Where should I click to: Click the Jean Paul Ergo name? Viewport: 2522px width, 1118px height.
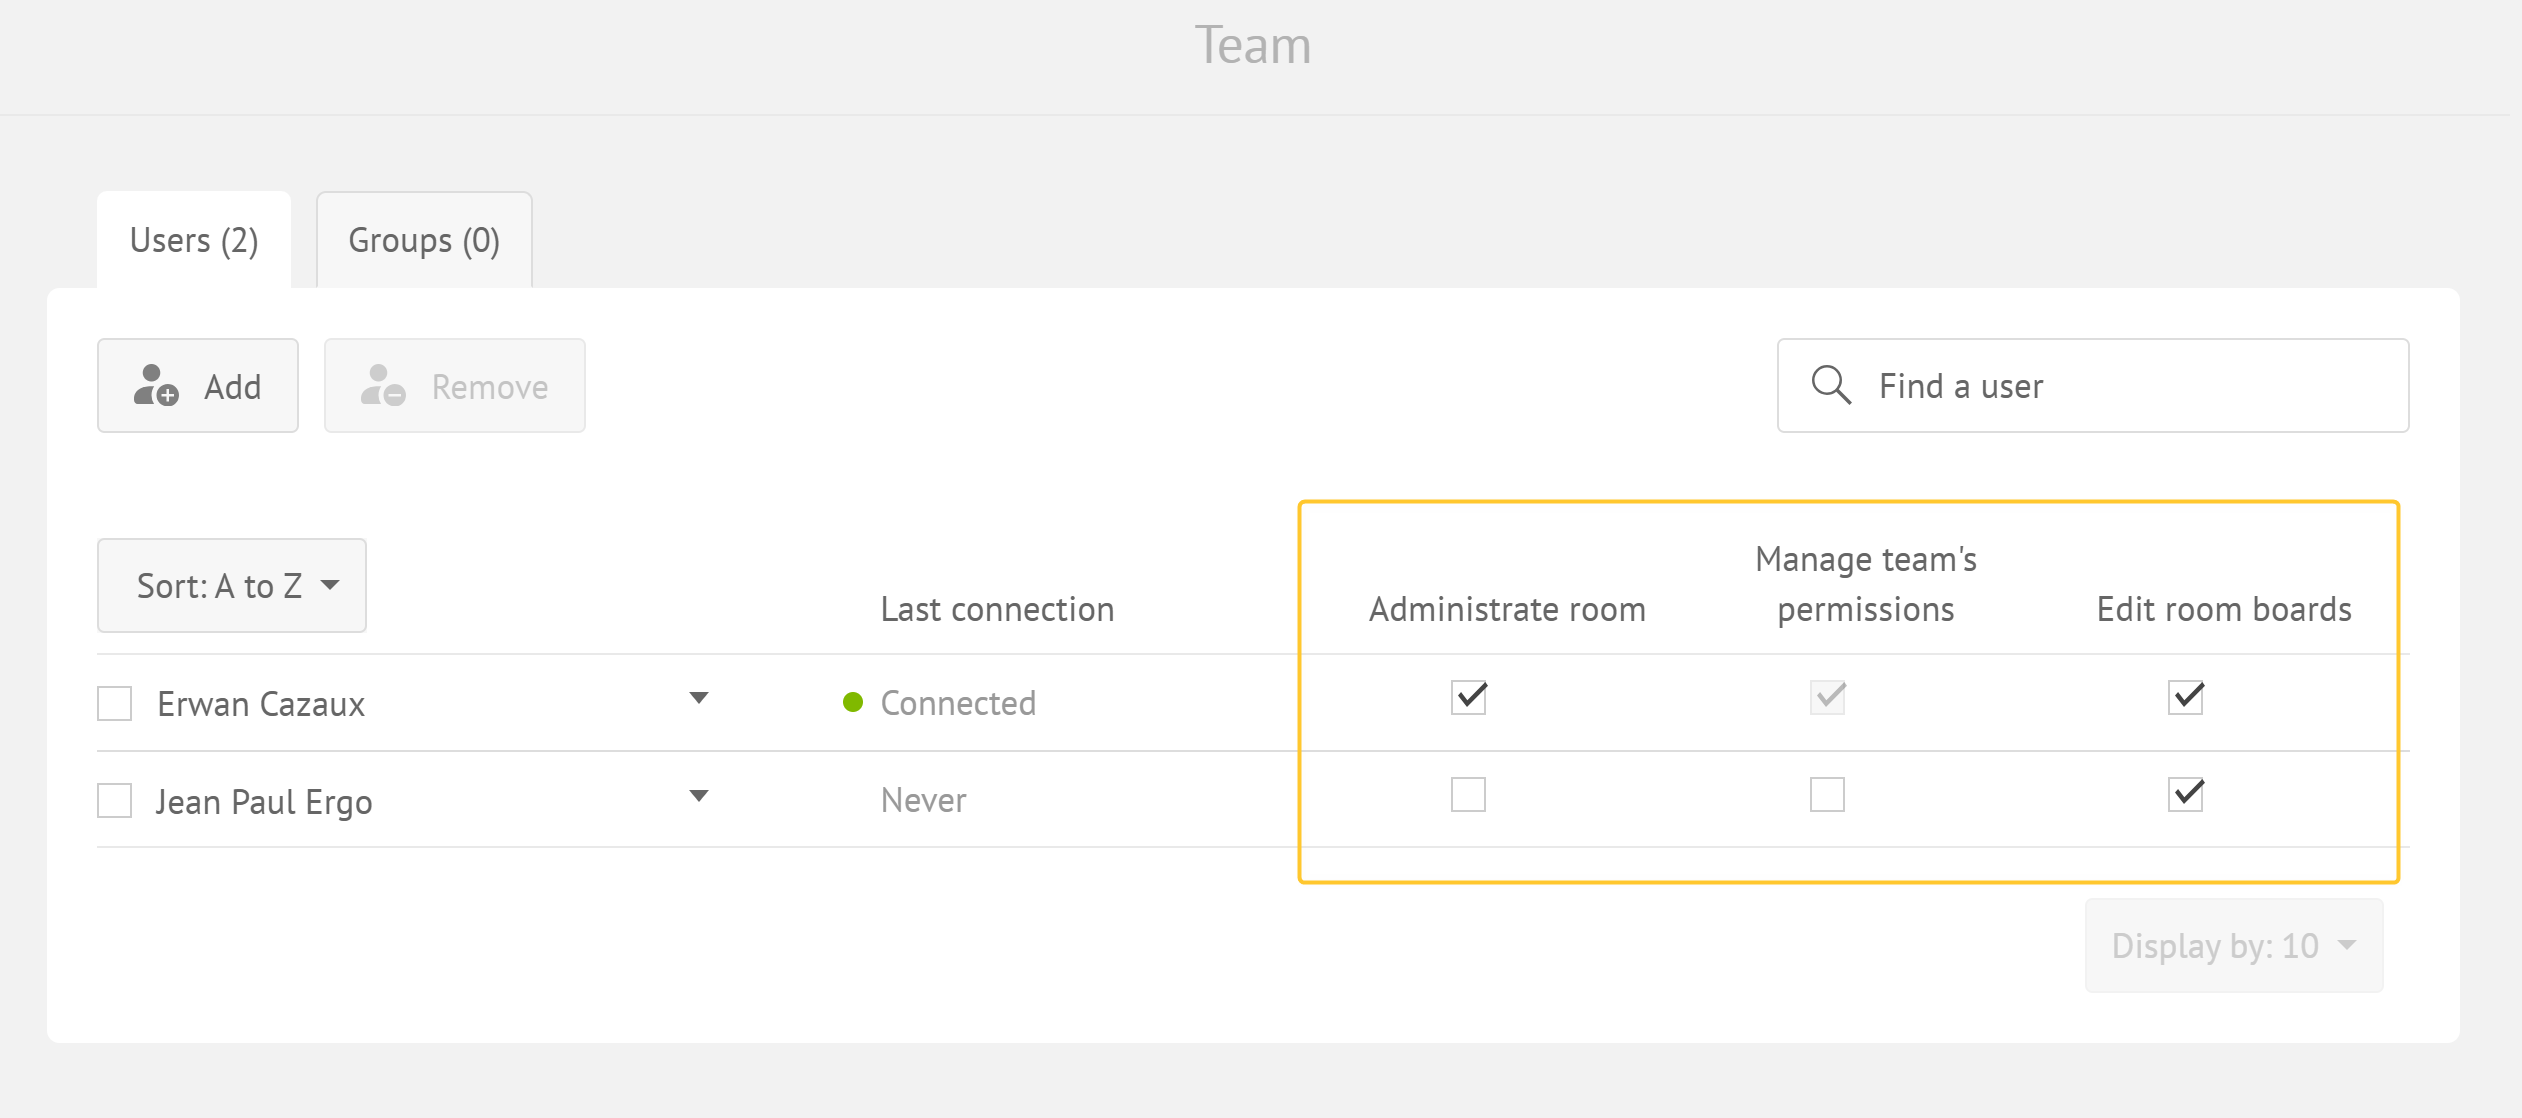[x=264, y=802]
